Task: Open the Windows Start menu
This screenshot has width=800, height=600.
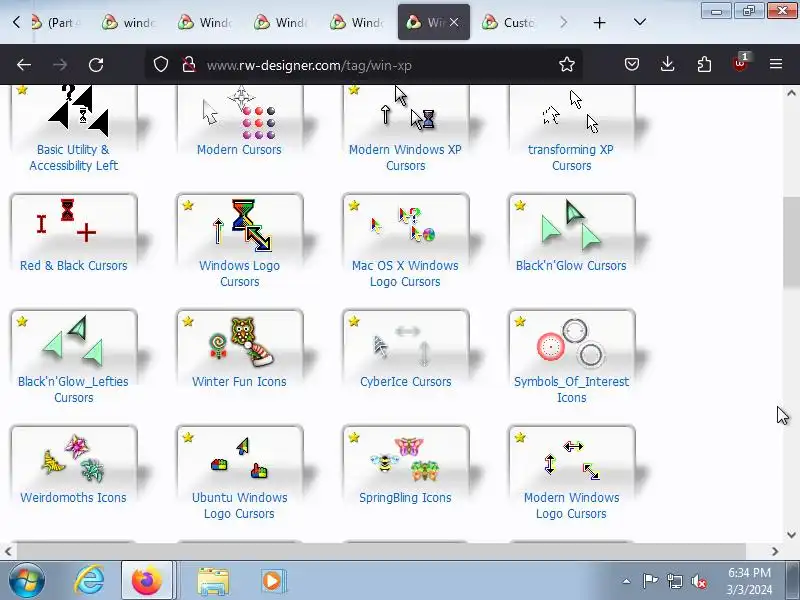Action: 27,581
